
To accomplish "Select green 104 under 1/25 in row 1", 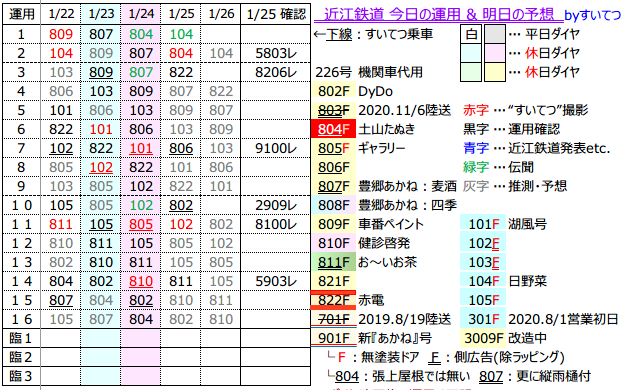I will tap(181, 34).
